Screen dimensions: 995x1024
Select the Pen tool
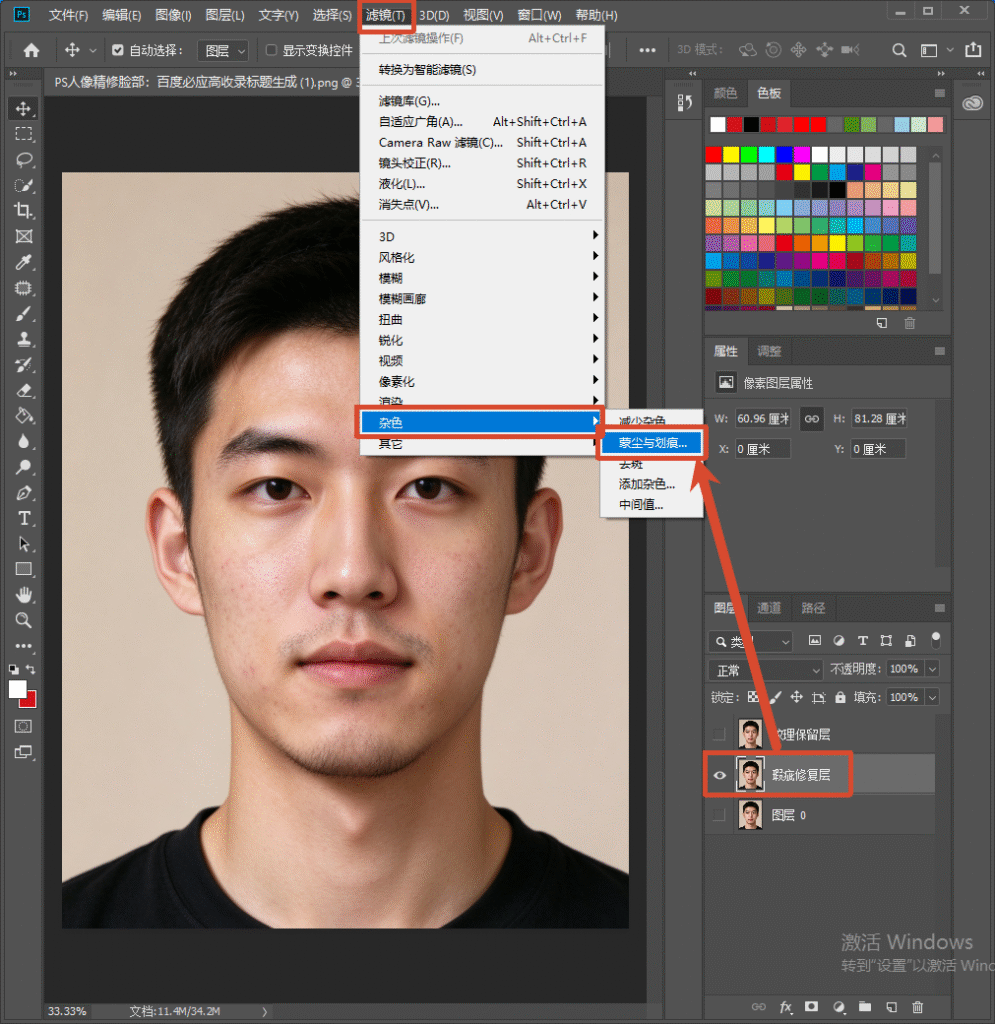pos(24,493)
